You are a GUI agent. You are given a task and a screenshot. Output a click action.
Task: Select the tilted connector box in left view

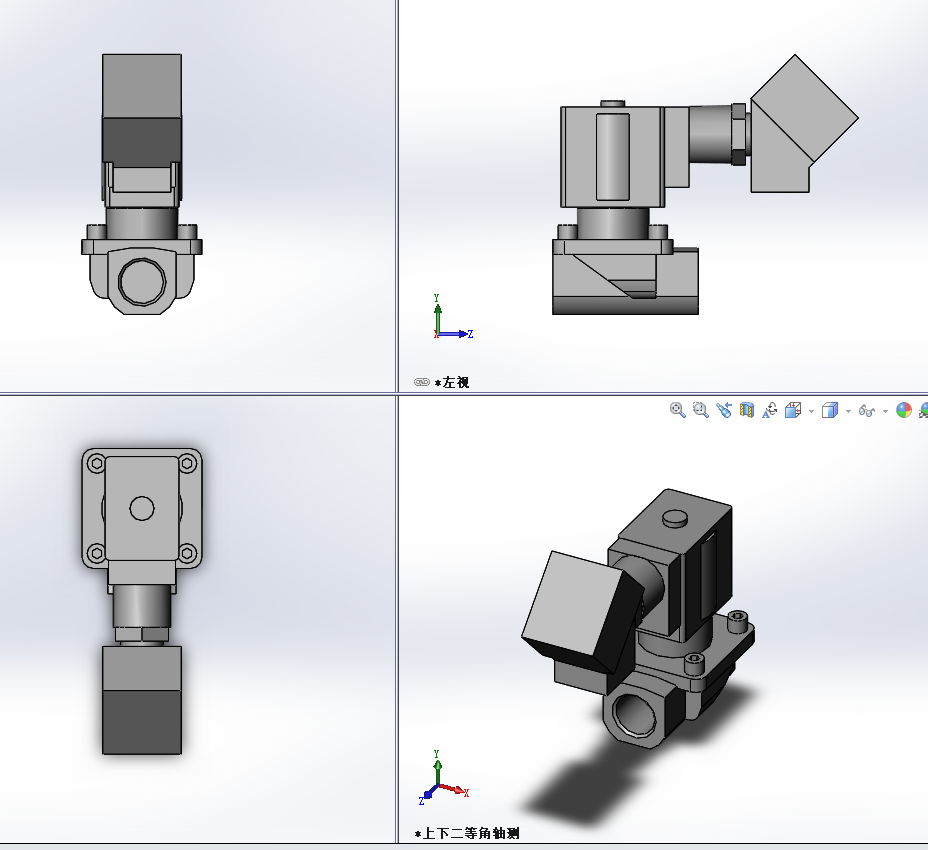(804, 124)
